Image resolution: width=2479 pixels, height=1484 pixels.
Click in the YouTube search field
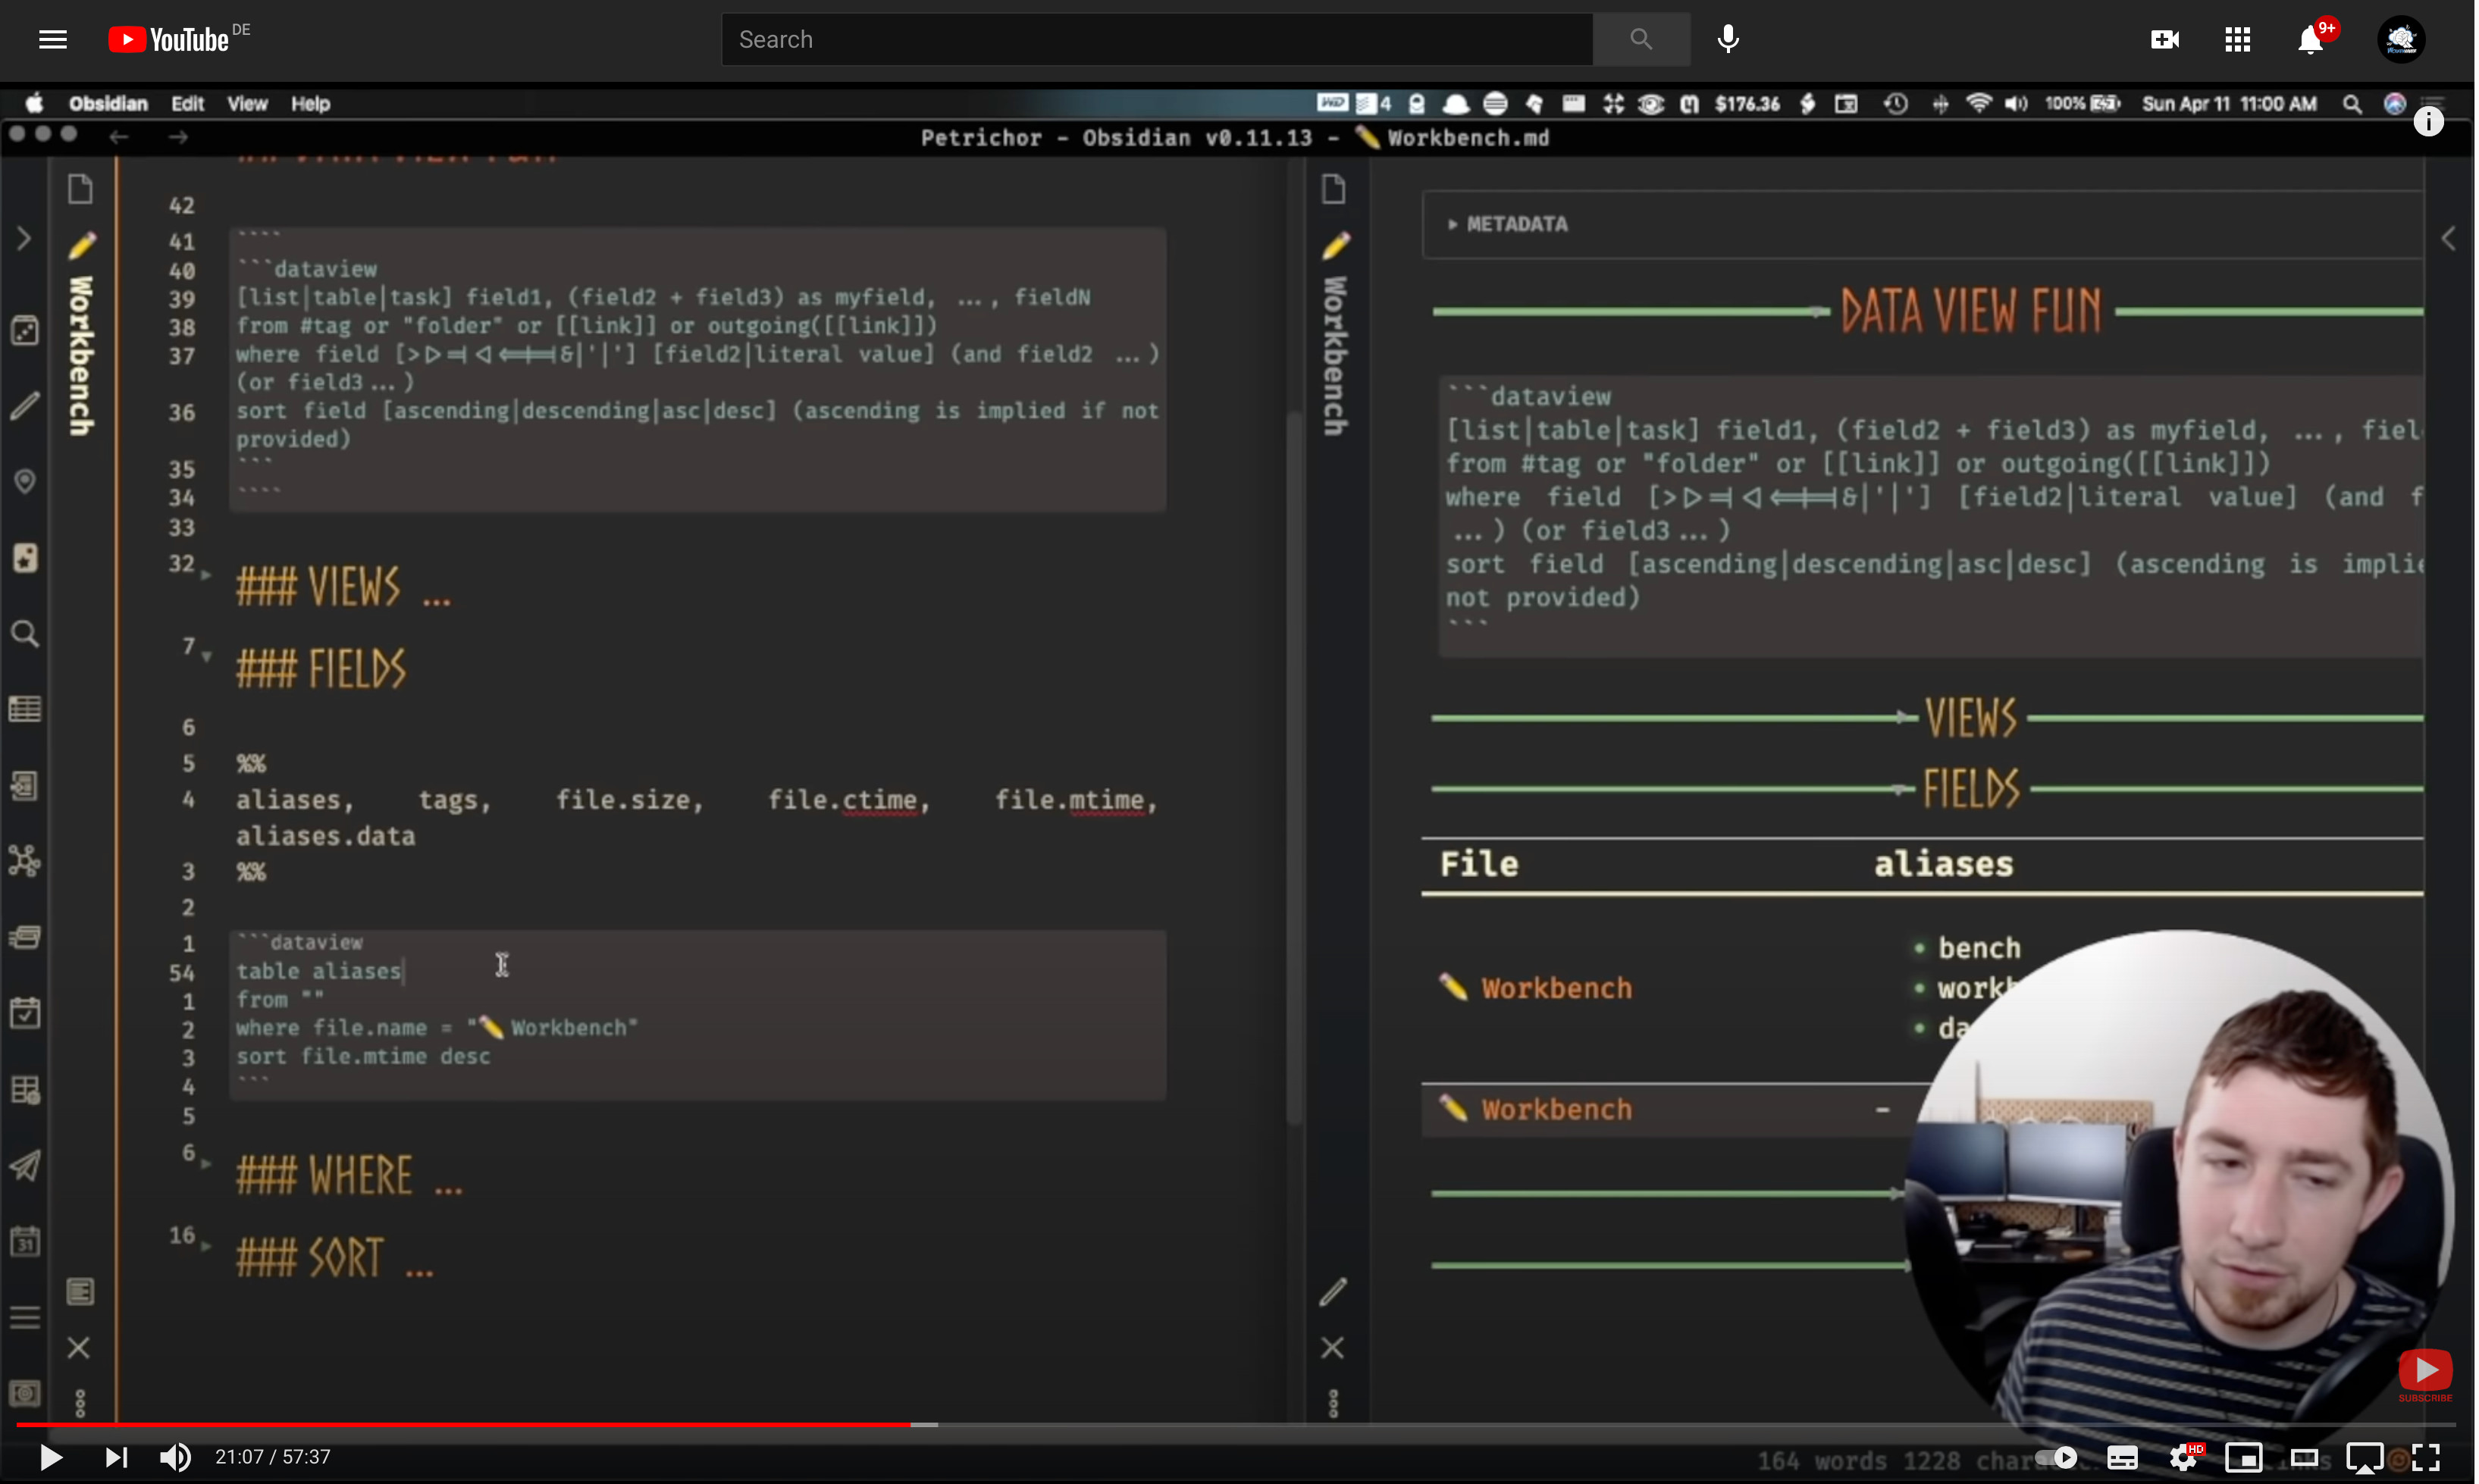(1158, 39)
